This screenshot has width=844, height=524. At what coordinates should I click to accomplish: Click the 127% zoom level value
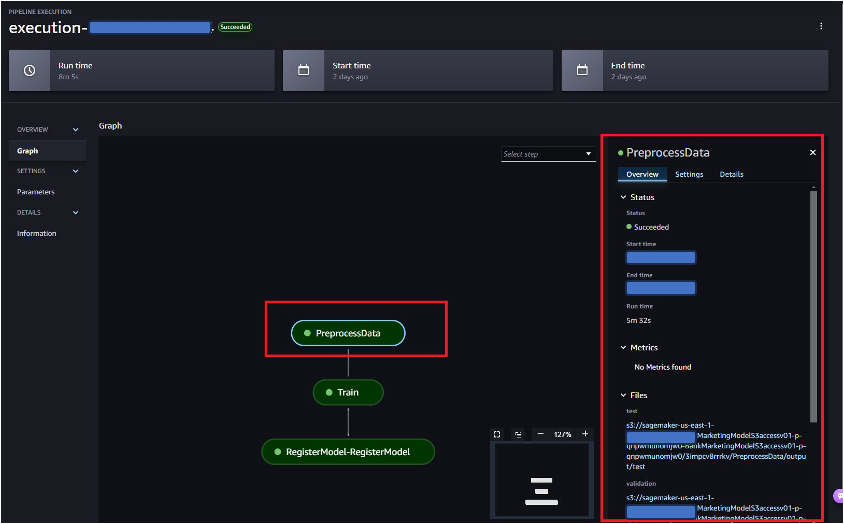tap(562, 434)
